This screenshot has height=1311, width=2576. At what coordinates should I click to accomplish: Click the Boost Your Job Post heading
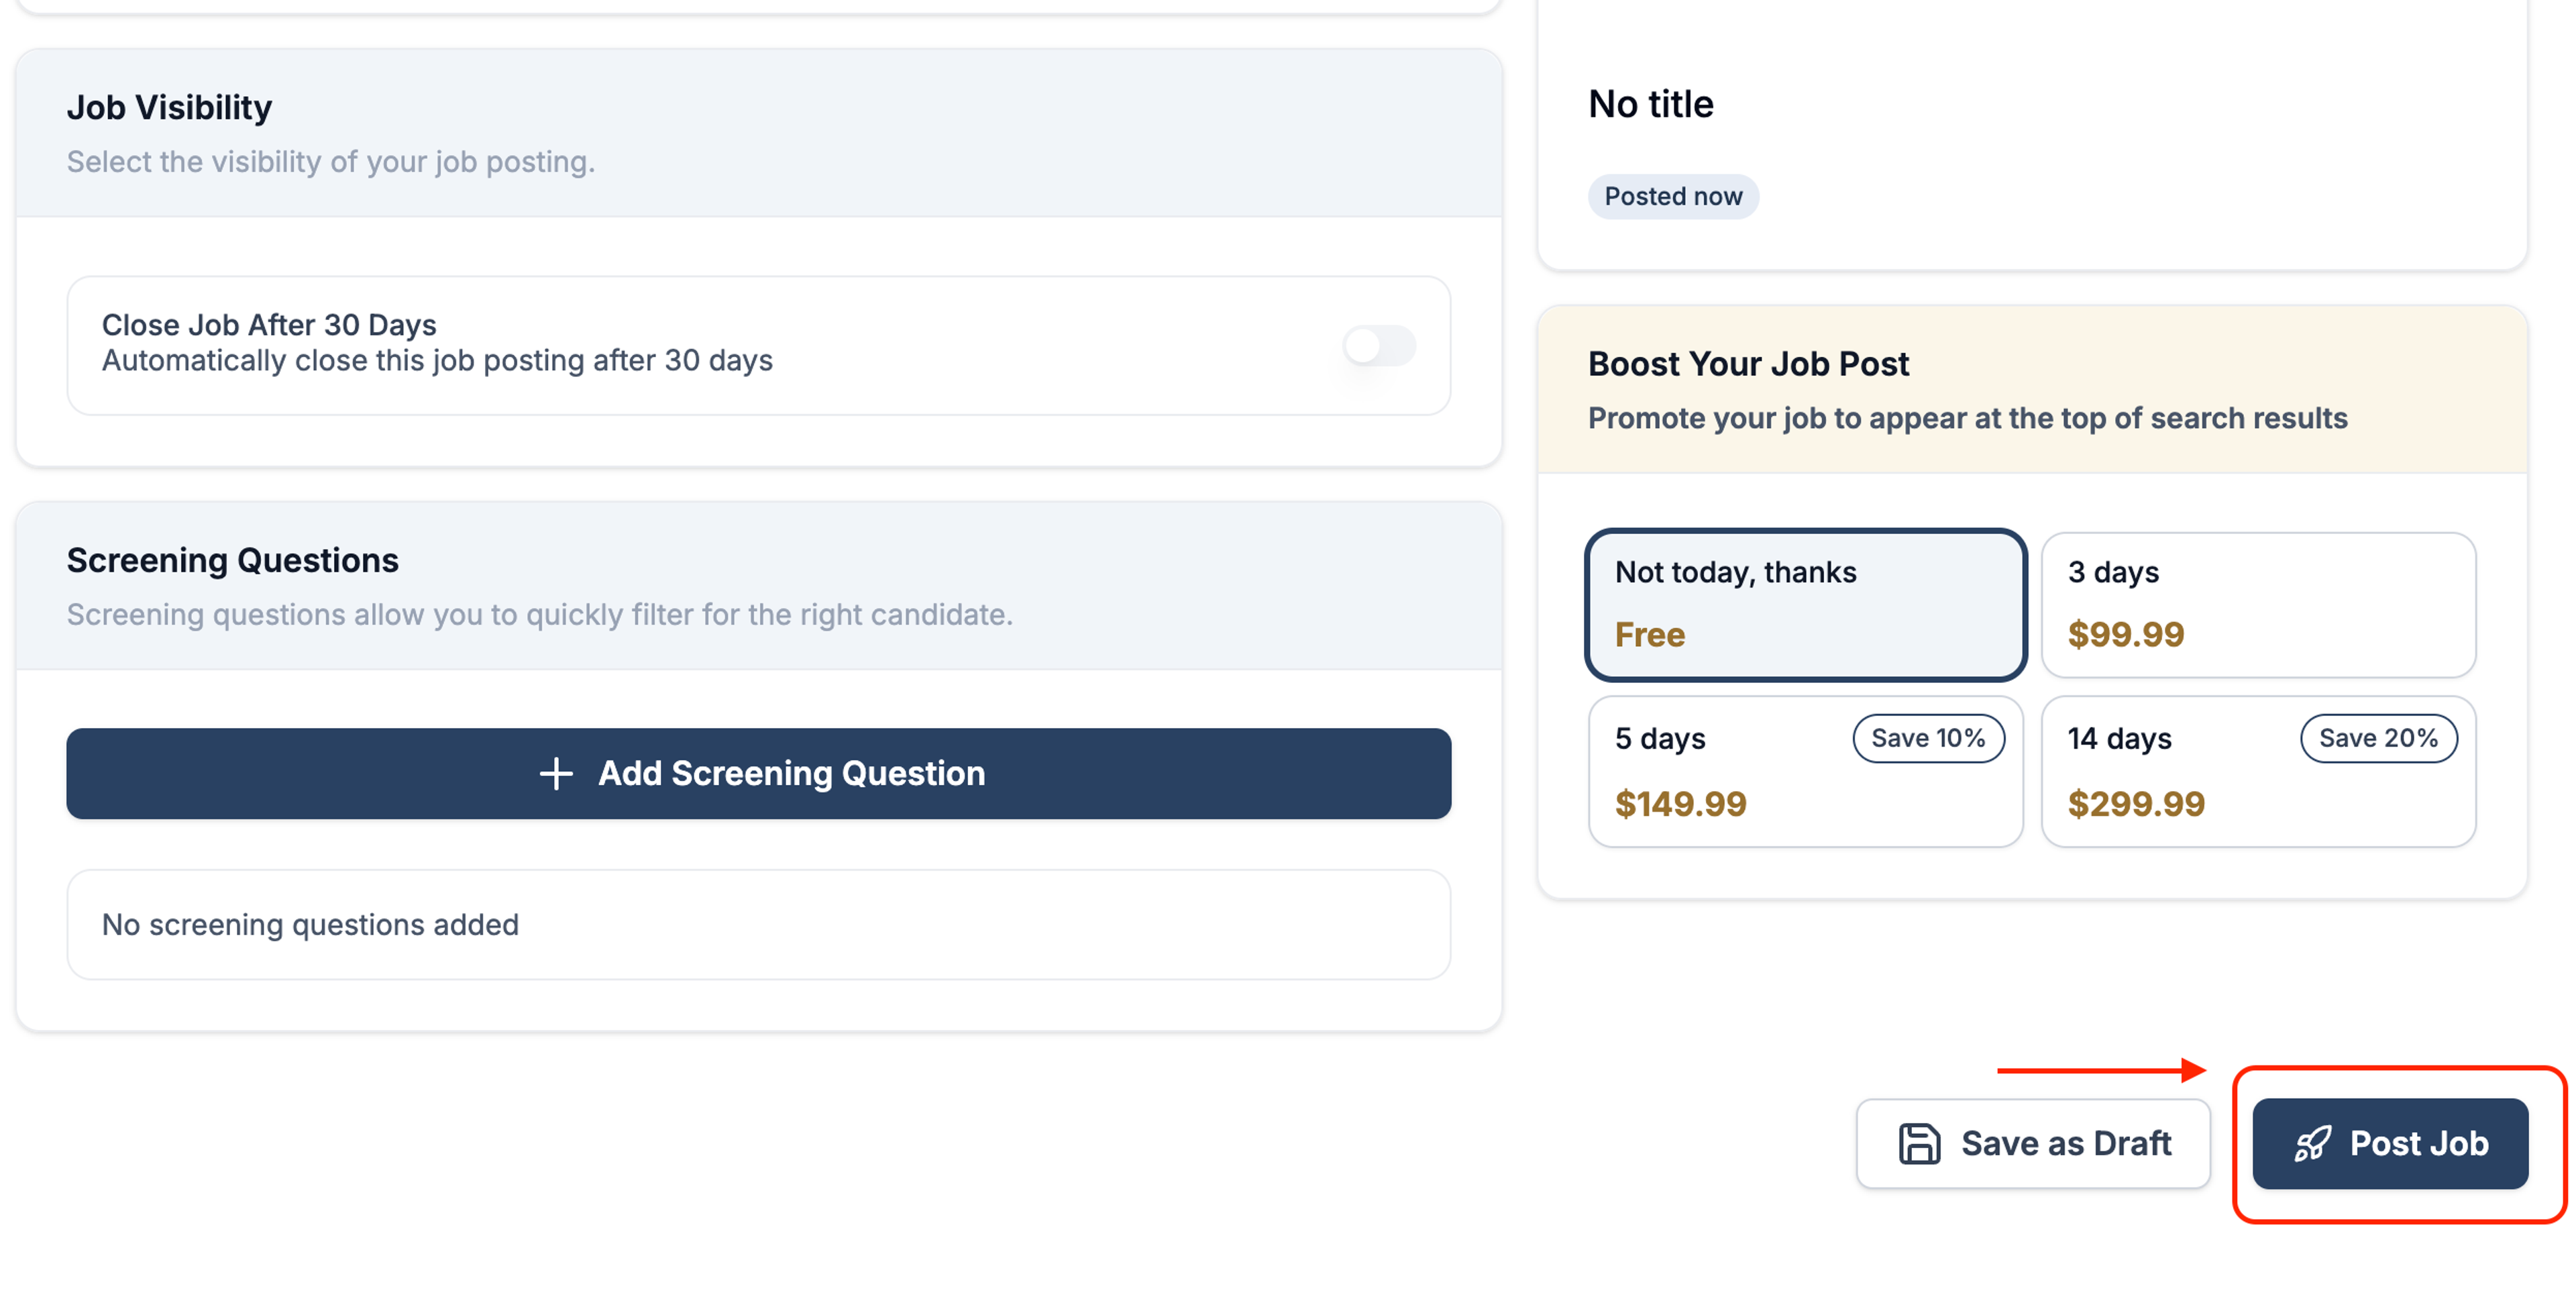pyautogui.click(x=1748, y=364)
